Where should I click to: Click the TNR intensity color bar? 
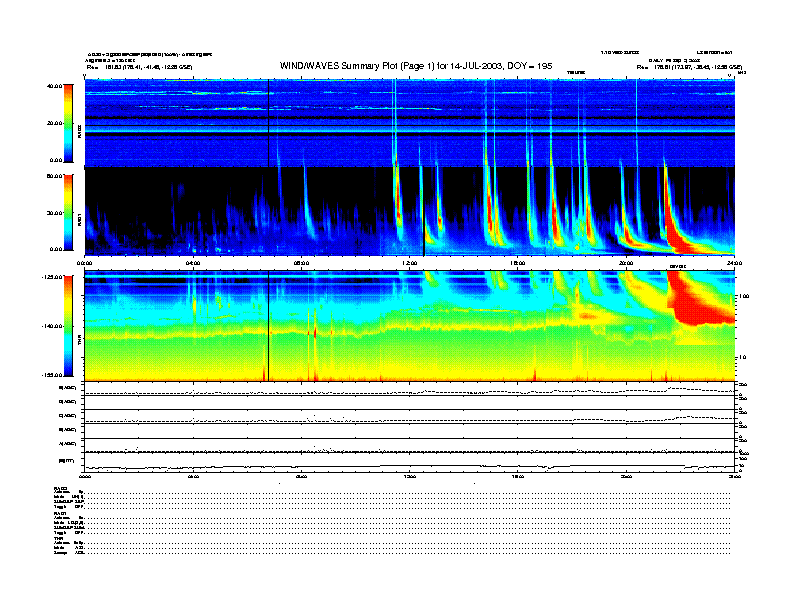coord(68,326)
